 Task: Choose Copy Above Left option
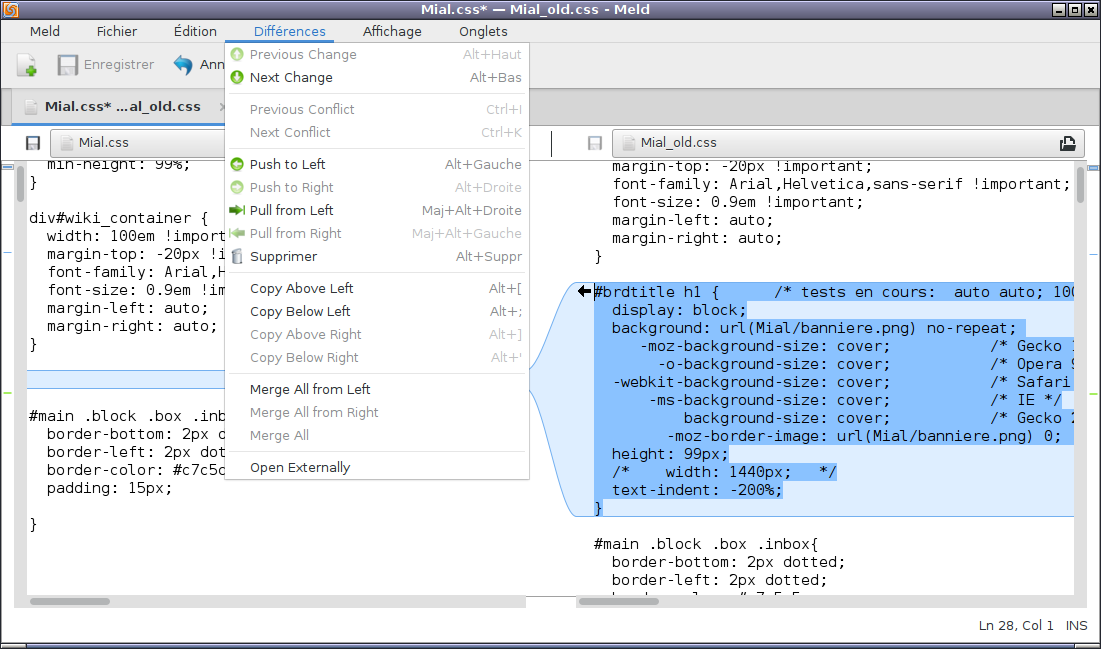(x=301, y=289)
